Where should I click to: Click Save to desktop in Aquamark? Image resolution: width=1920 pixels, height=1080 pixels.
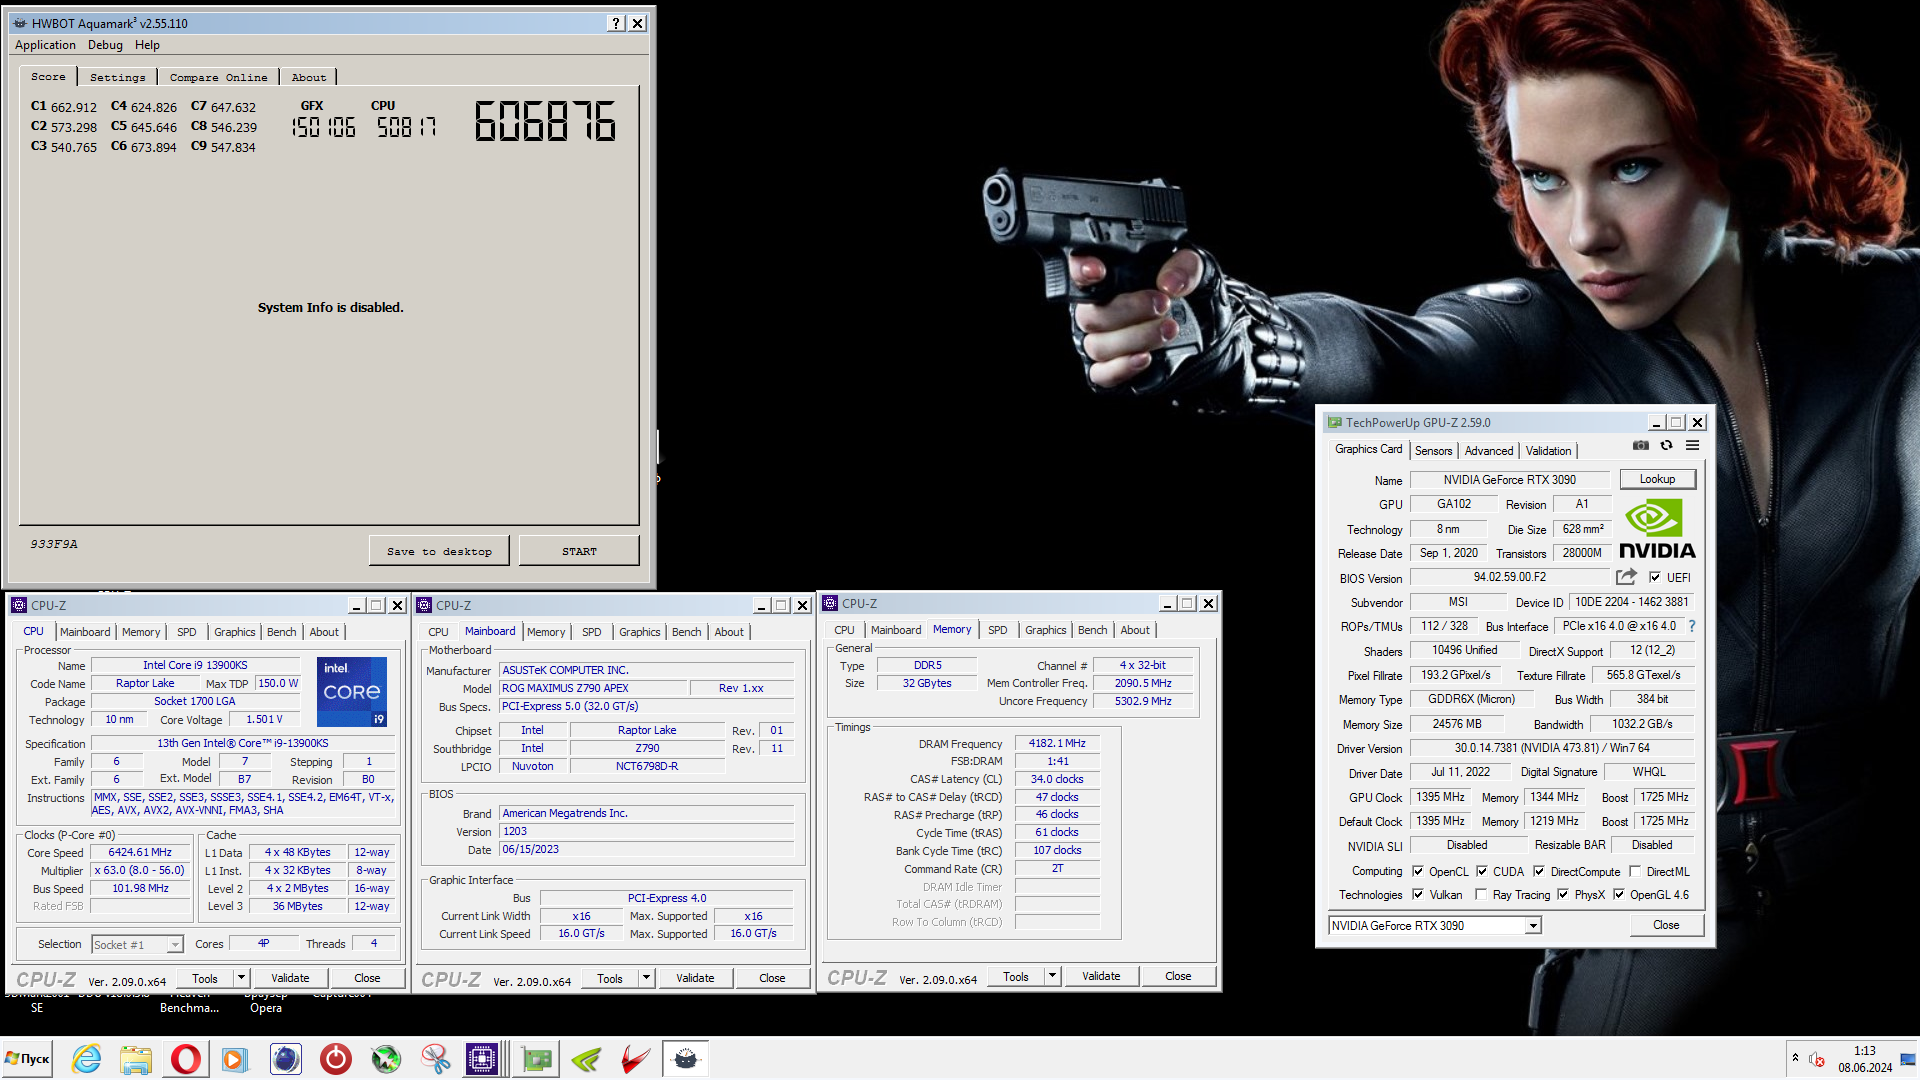[439, 551]
